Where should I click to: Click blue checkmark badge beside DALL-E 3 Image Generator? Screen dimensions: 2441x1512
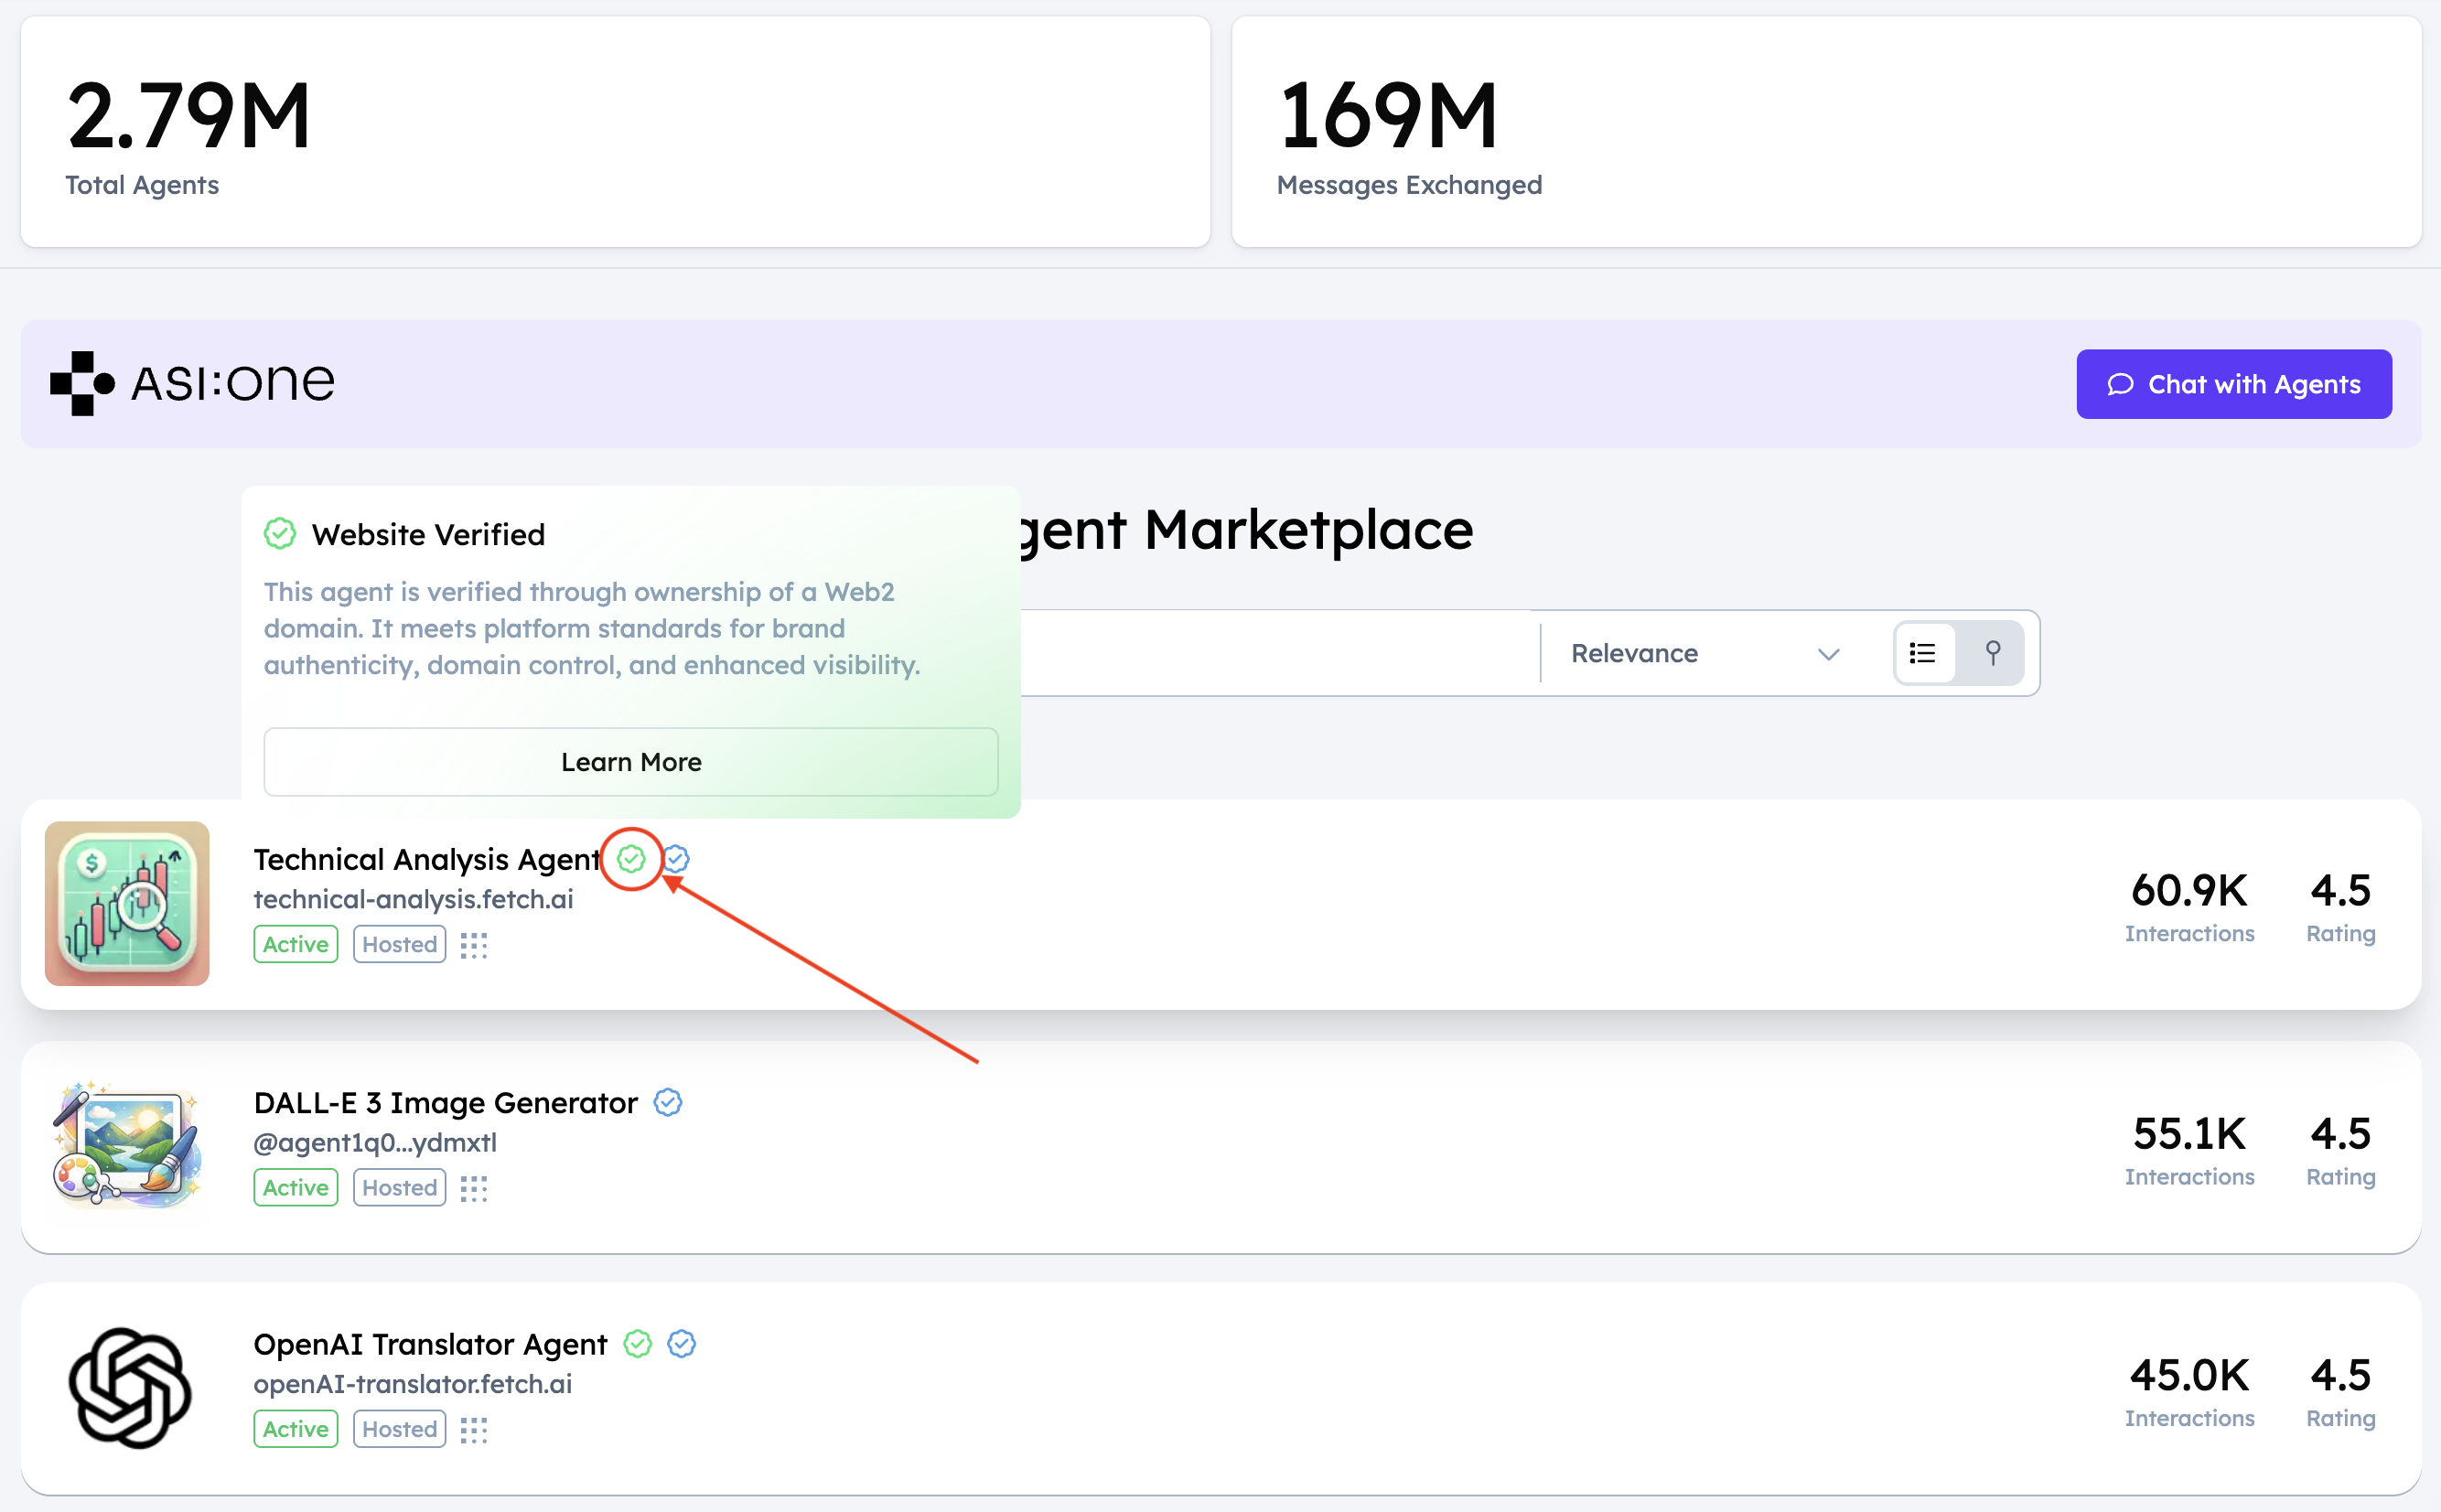click(668, 1102)
